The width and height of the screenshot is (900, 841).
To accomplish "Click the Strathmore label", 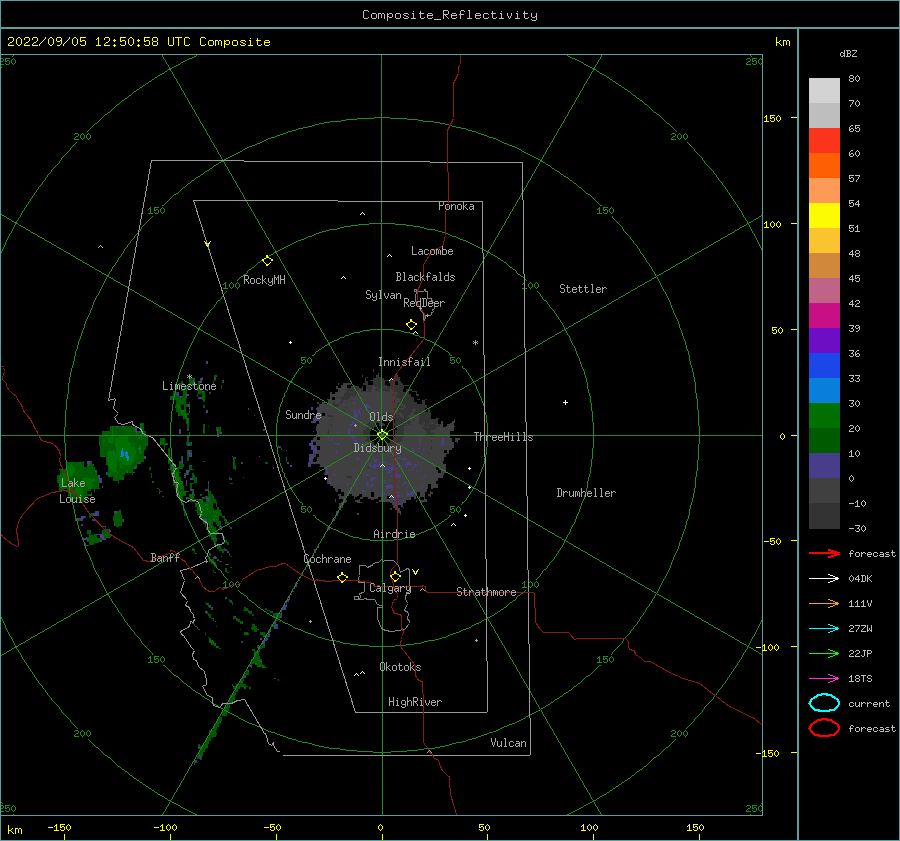I will (x=486, y=592).
